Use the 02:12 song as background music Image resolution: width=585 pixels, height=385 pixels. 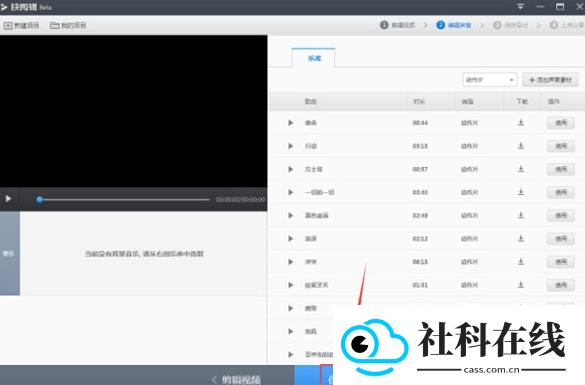coord(560,238)
